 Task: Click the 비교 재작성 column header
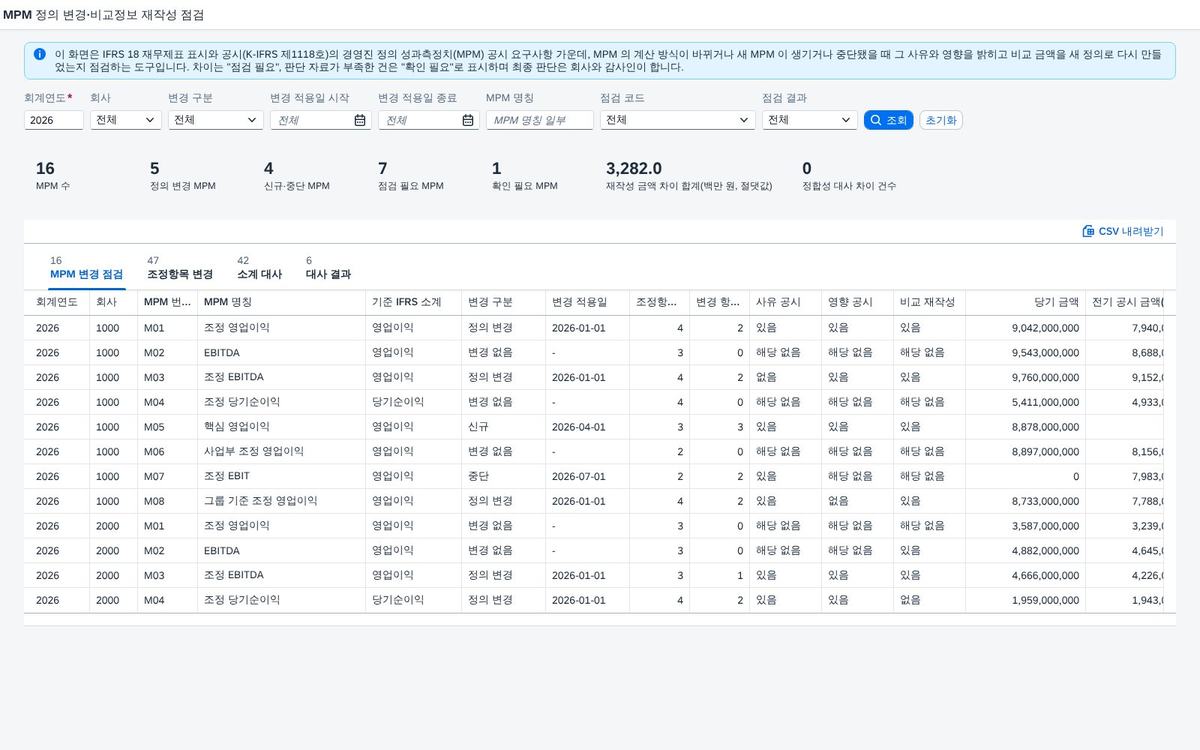click(930, 302)
